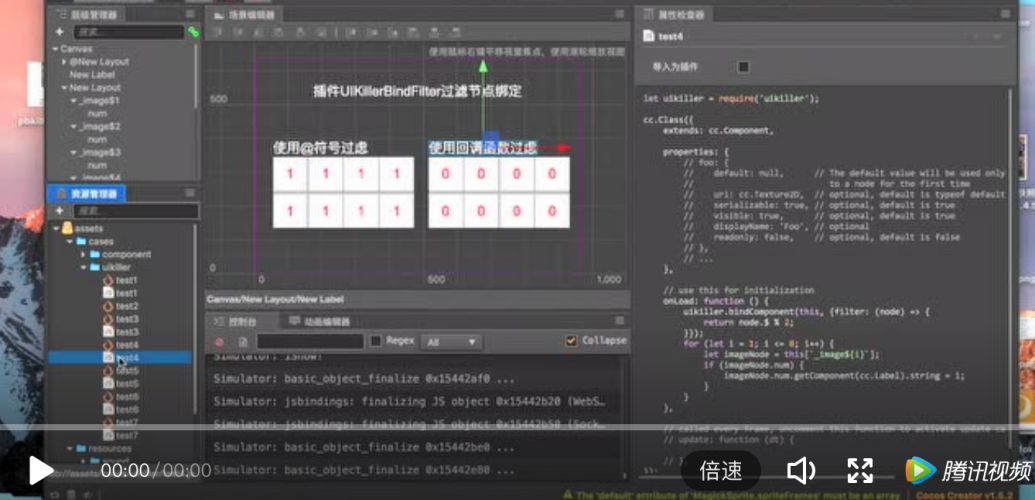Open the scene editor panel hamburger menu
The width and height of the screenshot is (1035, 500).
tap(619, 14)
